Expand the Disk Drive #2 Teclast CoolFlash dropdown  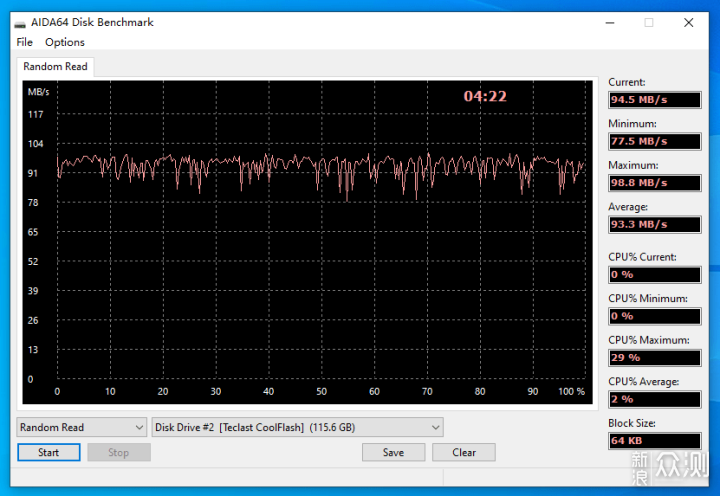point(298,428)
